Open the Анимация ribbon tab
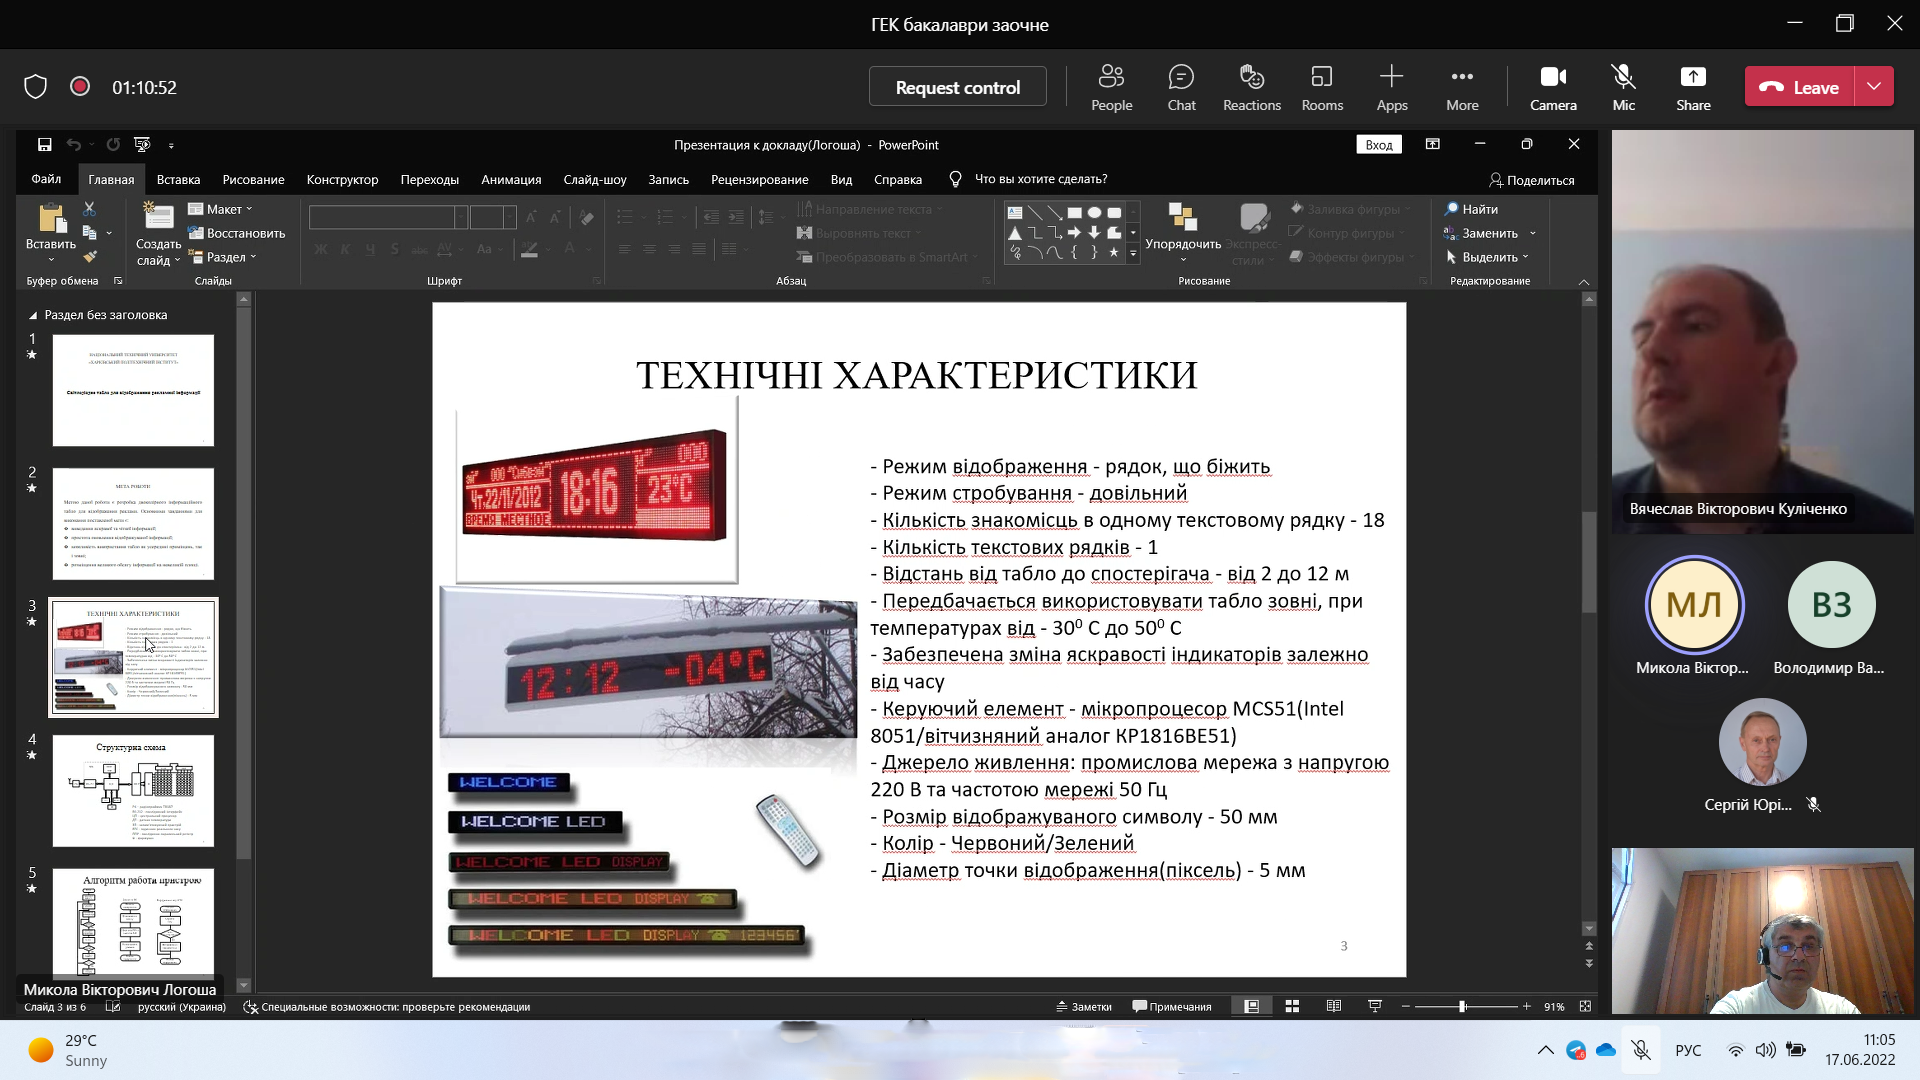This screenshot has width=1920, height=1080. [x=510, y=180]
